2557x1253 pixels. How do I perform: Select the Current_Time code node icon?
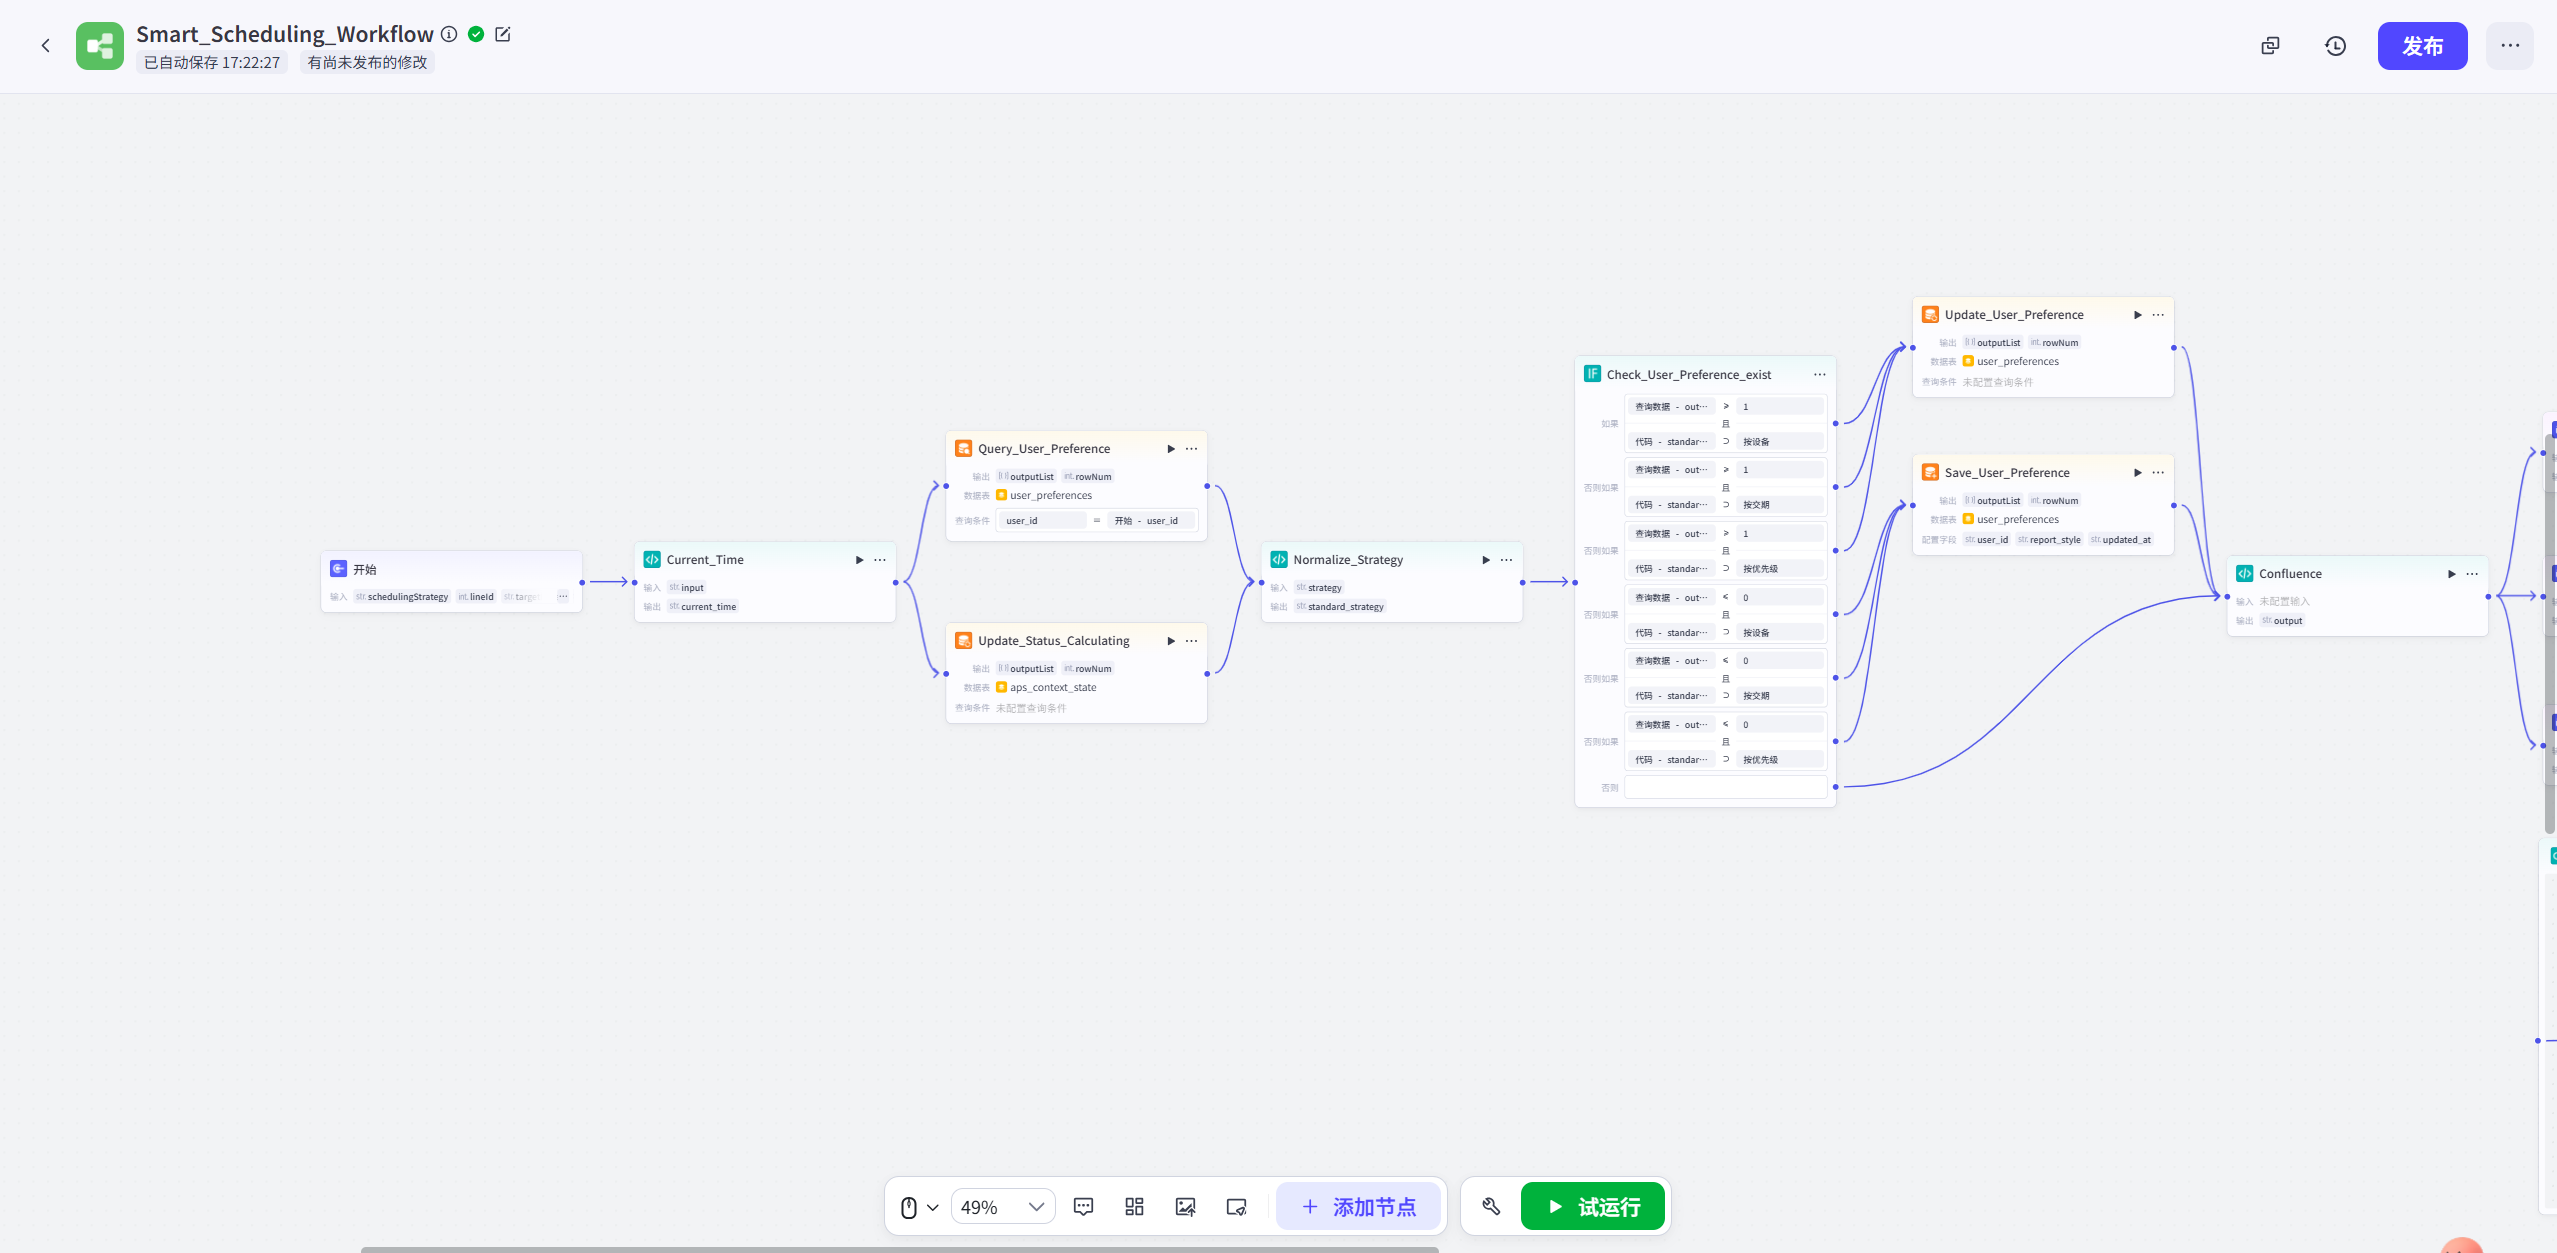(x=652, y=560)
